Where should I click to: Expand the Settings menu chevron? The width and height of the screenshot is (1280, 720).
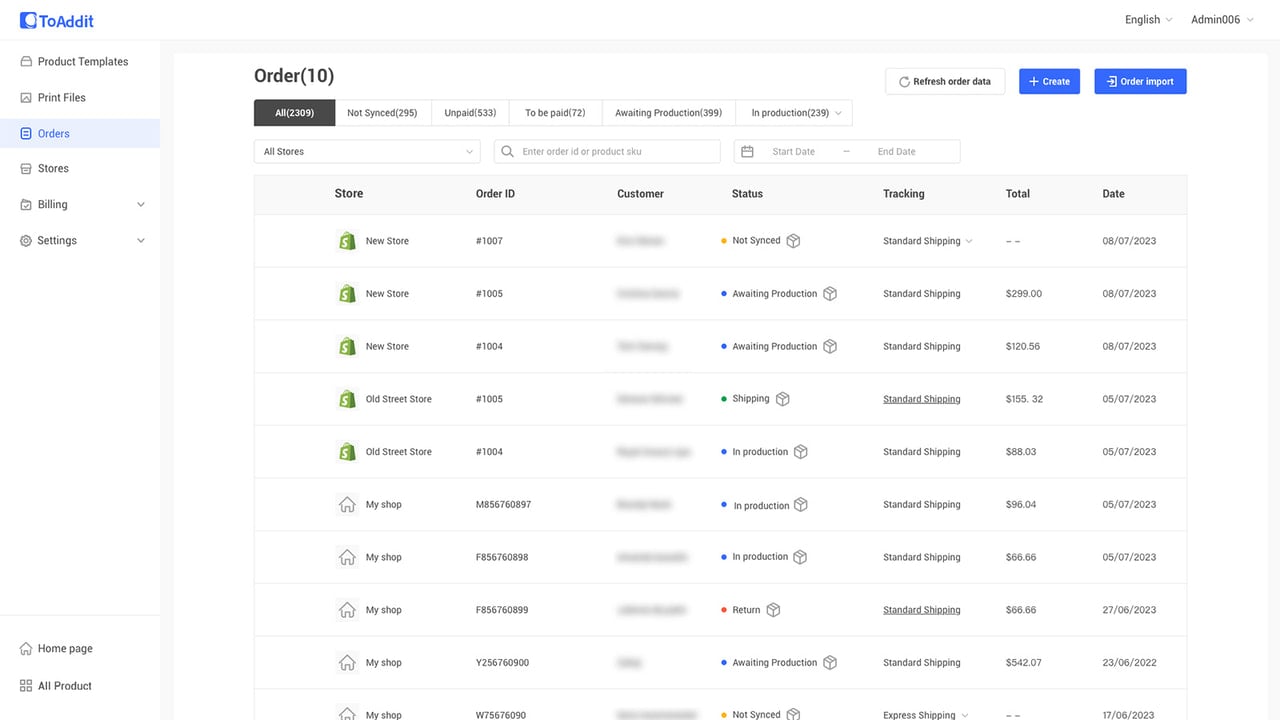pyautogui.click(x=141, y=241)
